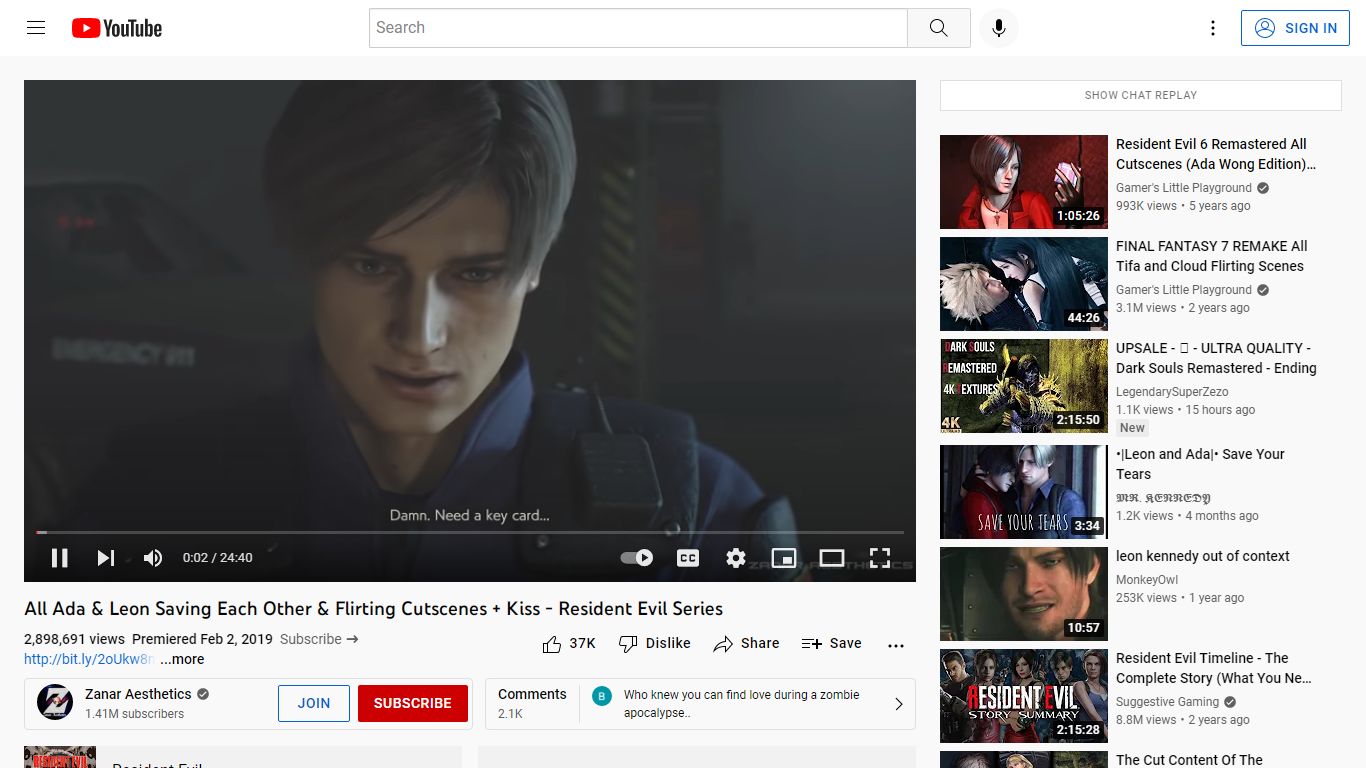Enable miniplayer mode
The image size is (1366, 768).
[x=784, y=558]
